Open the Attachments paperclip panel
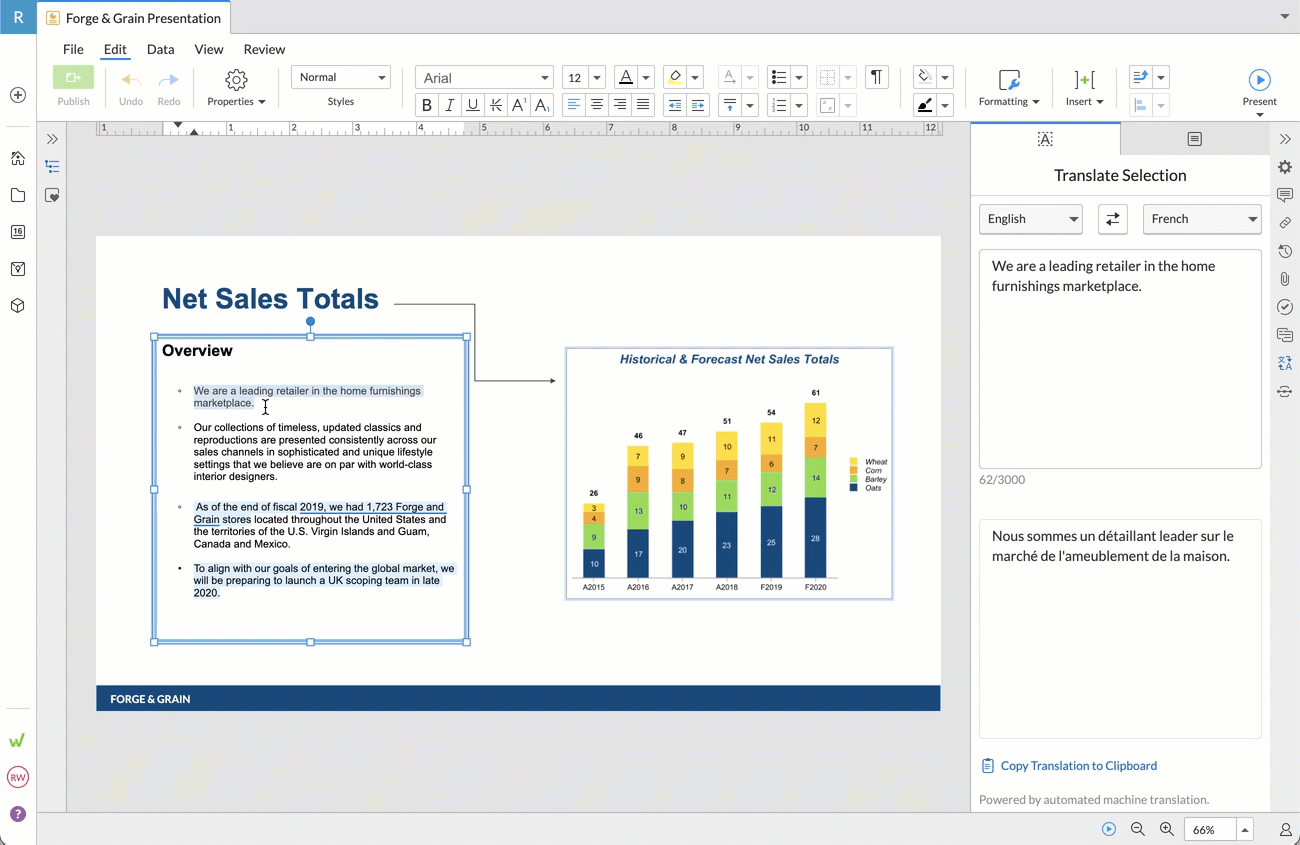1300x845 pixels. (1285, 279)
